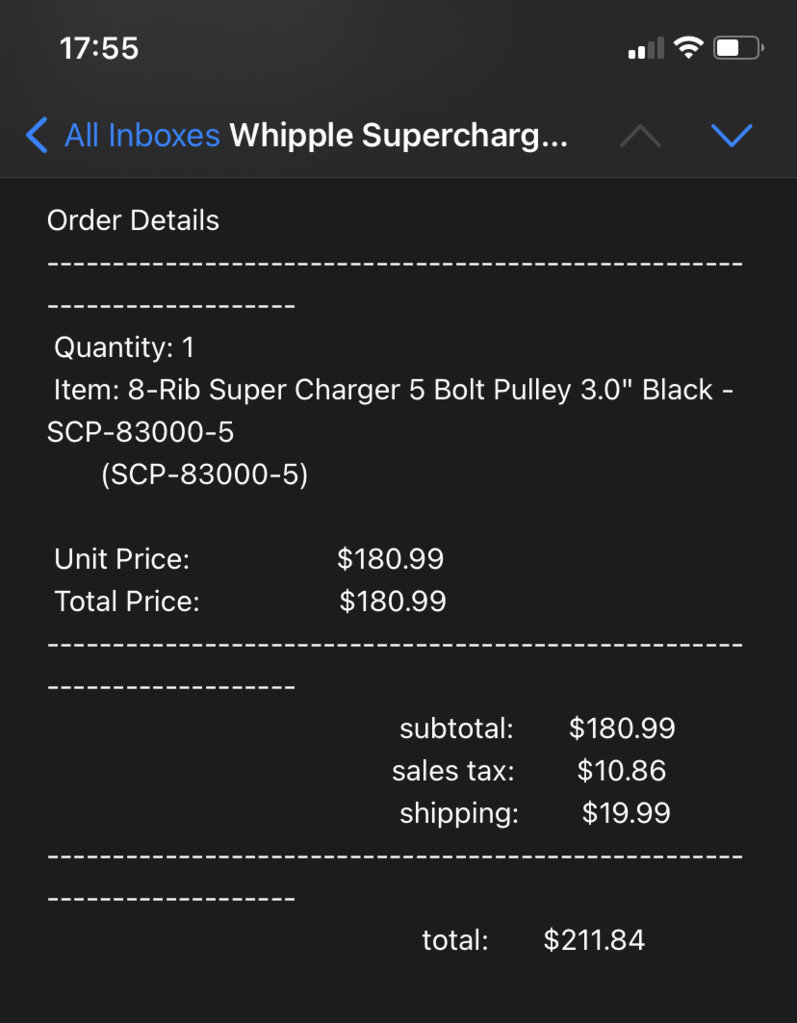Tap the battery indicator icon
The width and height of the screenshot is (797, 1023).
point(738,48)
